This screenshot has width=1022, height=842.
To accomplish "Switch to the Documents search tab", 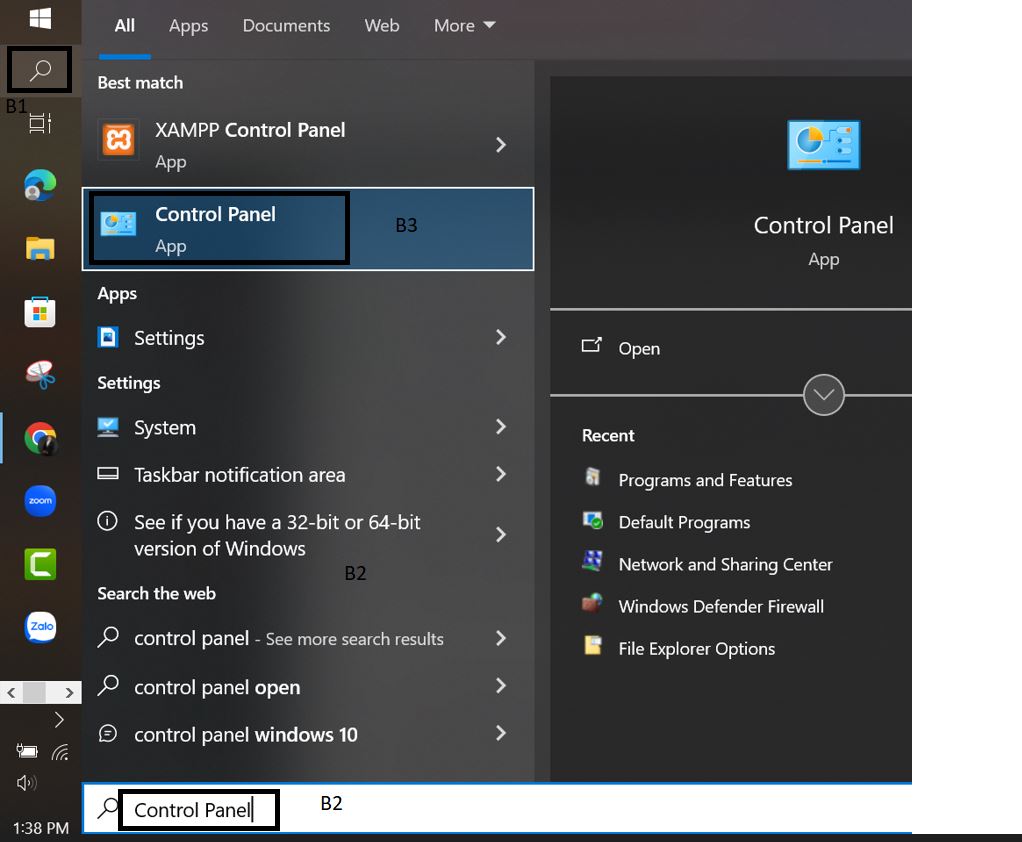I will click(286, 26).
